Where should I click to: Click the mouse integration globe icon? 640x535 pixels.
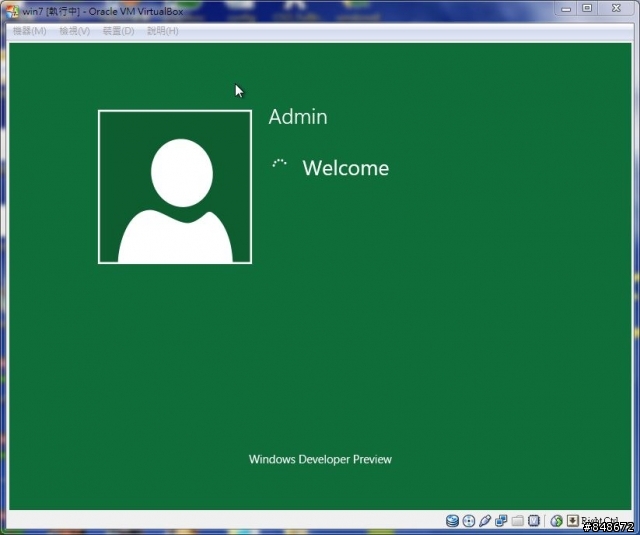[556, 521]
